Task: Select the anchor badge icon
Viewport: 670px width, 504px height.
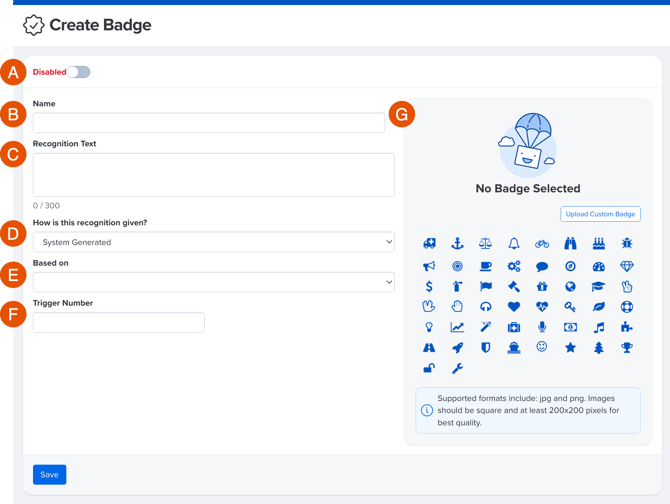Action: [x=457, y=244]
